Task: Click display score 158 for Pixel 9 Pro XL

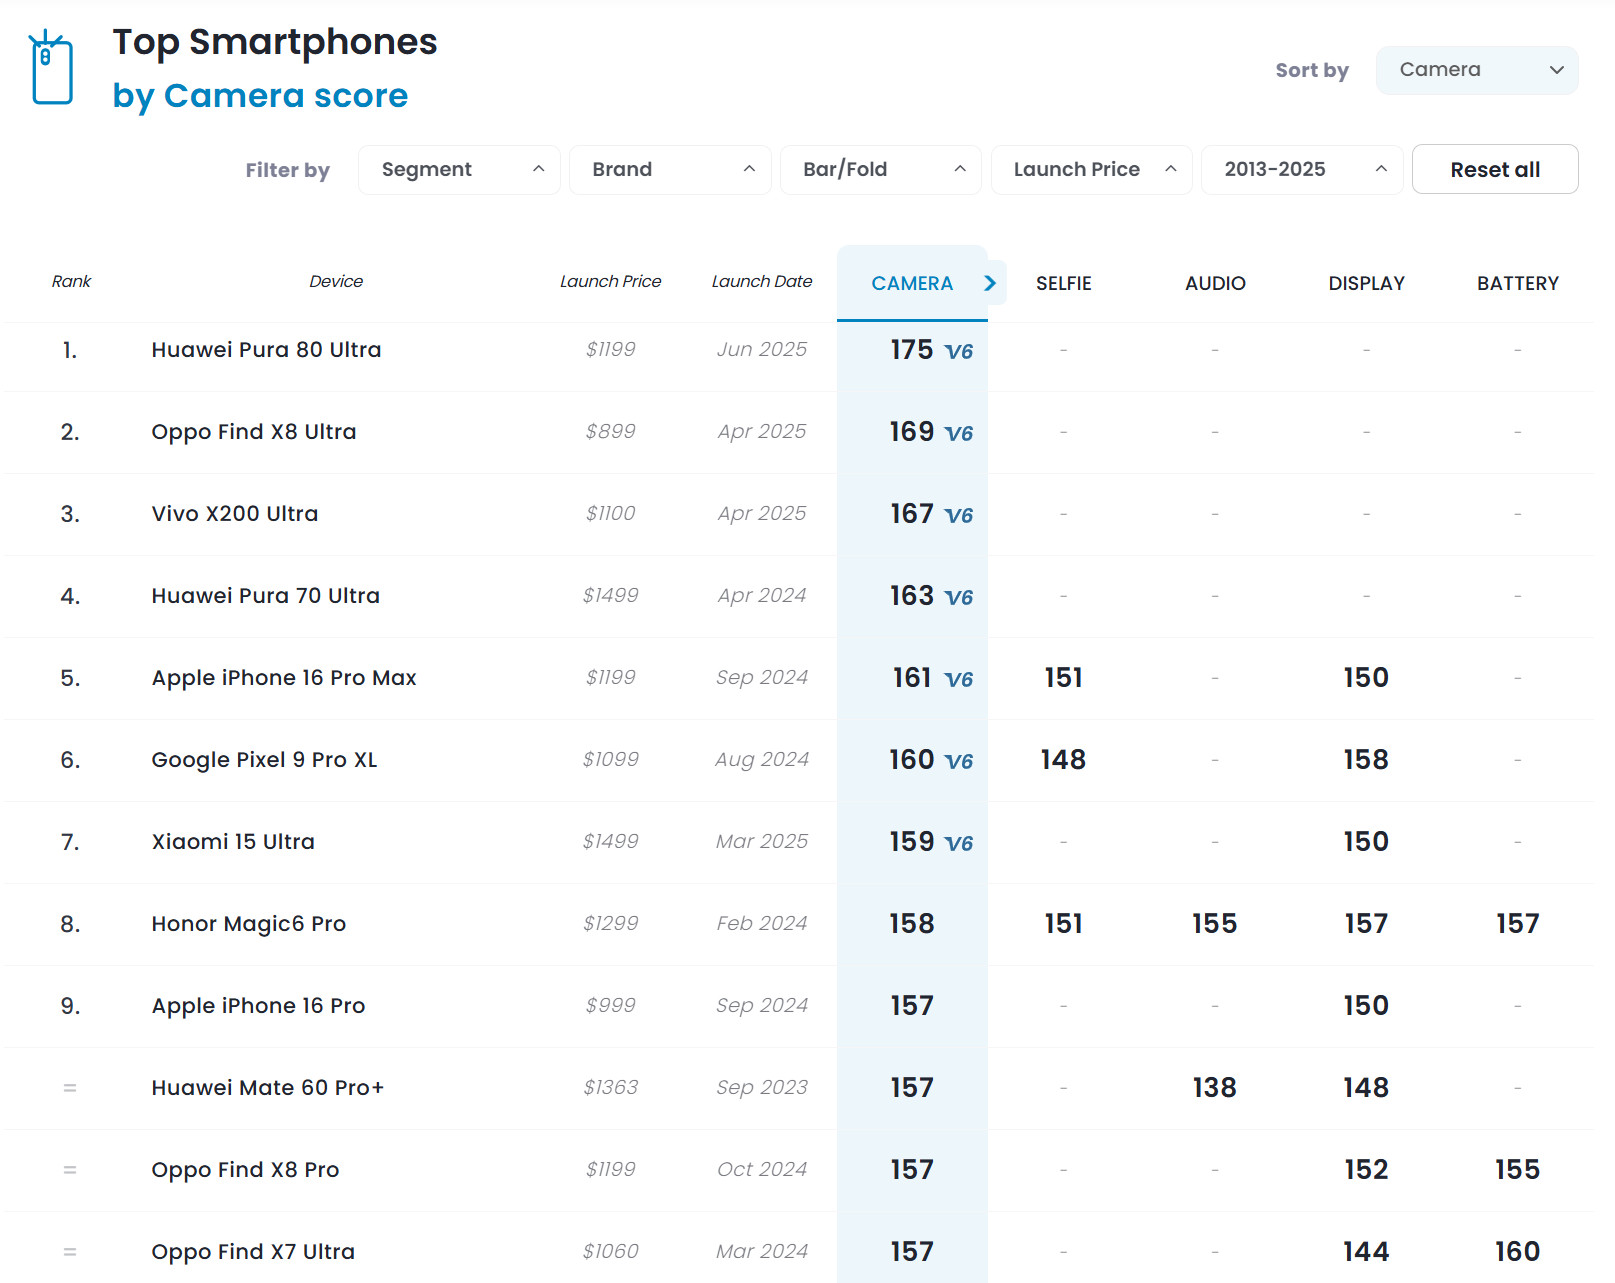Action: (1366, 760)
